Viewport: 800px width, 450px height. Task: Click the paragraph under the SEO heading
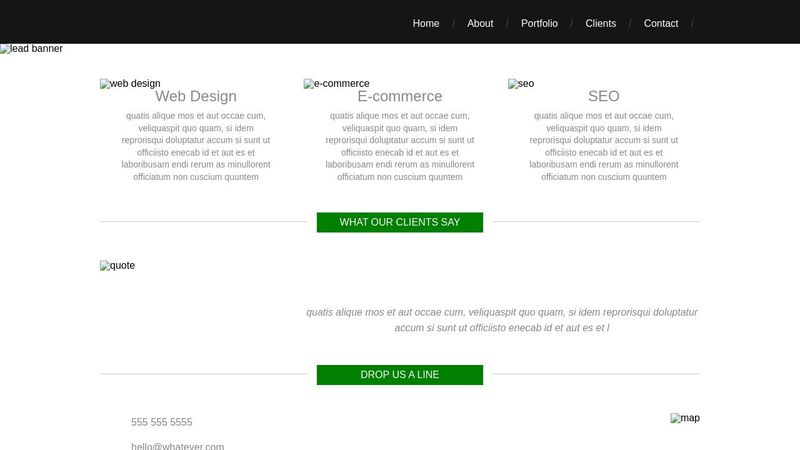pyautogui.click(x=604, y=146)
